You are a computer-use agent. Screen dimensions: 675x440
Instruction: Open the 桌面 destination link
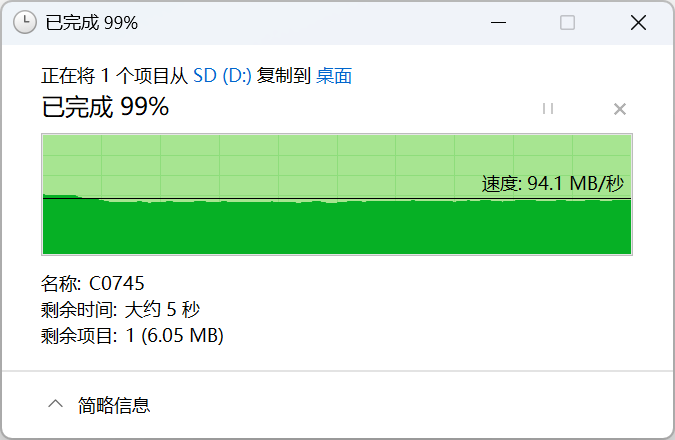point(334,76)
